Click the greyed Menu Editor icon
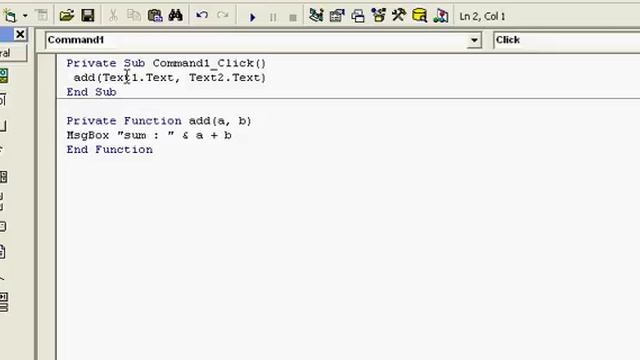This screenshot has height=360, width=640. click(x=42, y=16)
